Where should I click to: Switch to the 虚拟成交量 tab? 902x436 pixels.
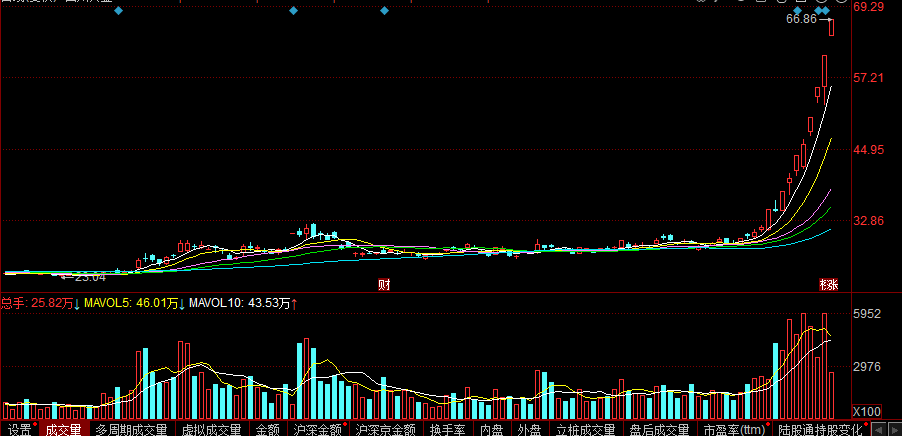pyautogui.click(x=211, y=429)
